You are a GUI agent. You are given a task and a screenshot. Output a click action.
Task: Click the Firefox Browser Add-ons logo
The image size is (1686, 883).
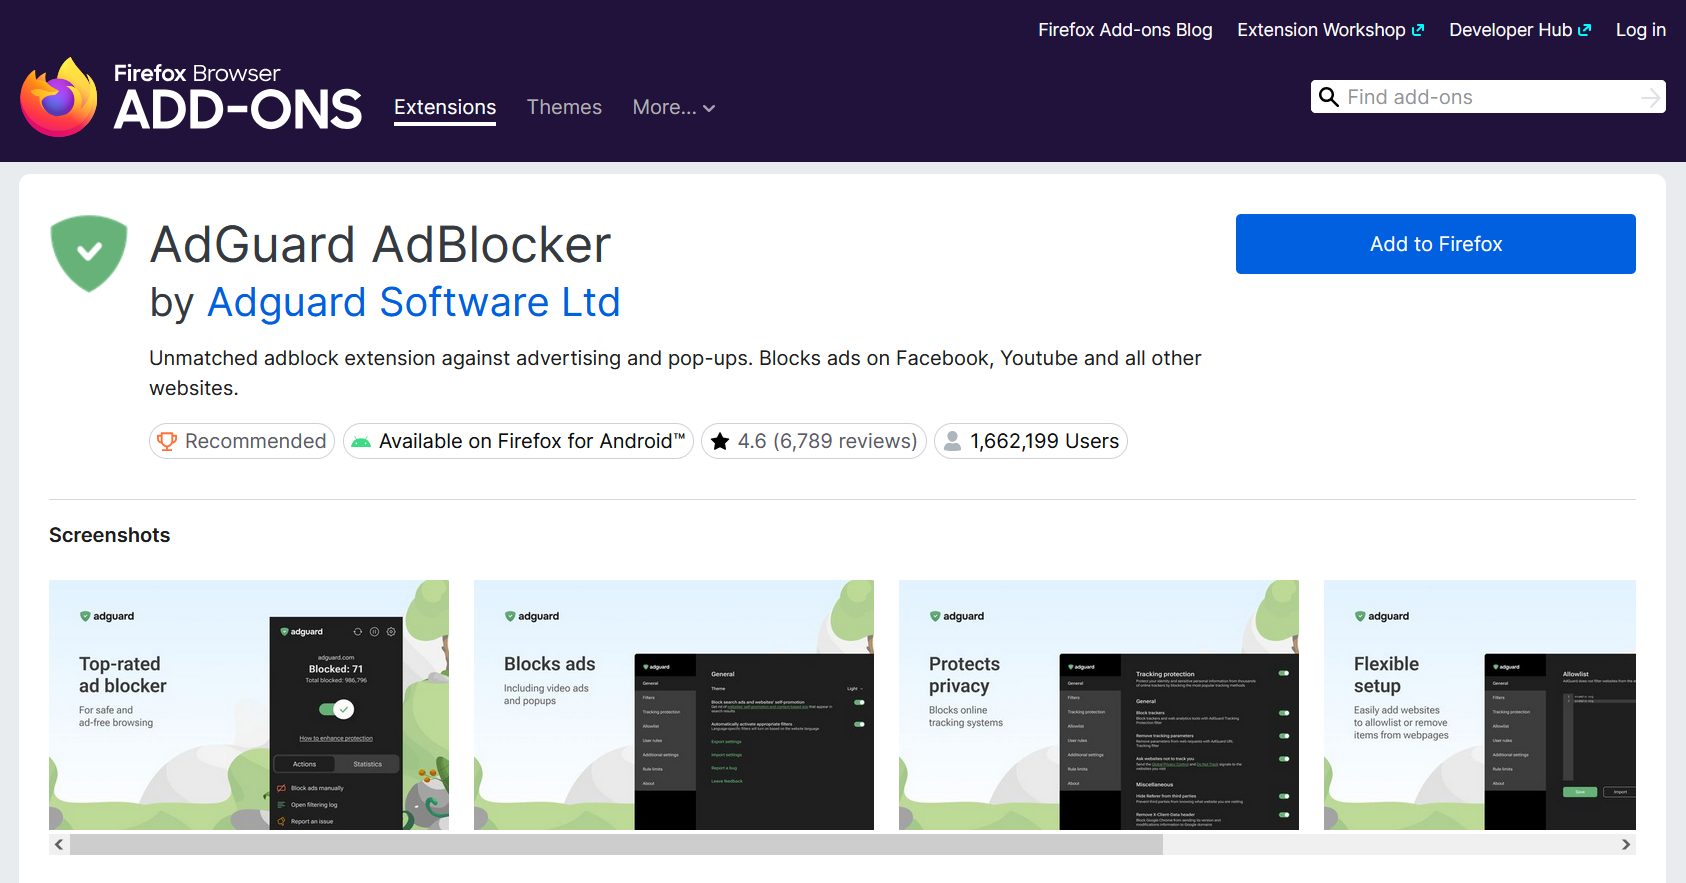click(x=190, y=97)
